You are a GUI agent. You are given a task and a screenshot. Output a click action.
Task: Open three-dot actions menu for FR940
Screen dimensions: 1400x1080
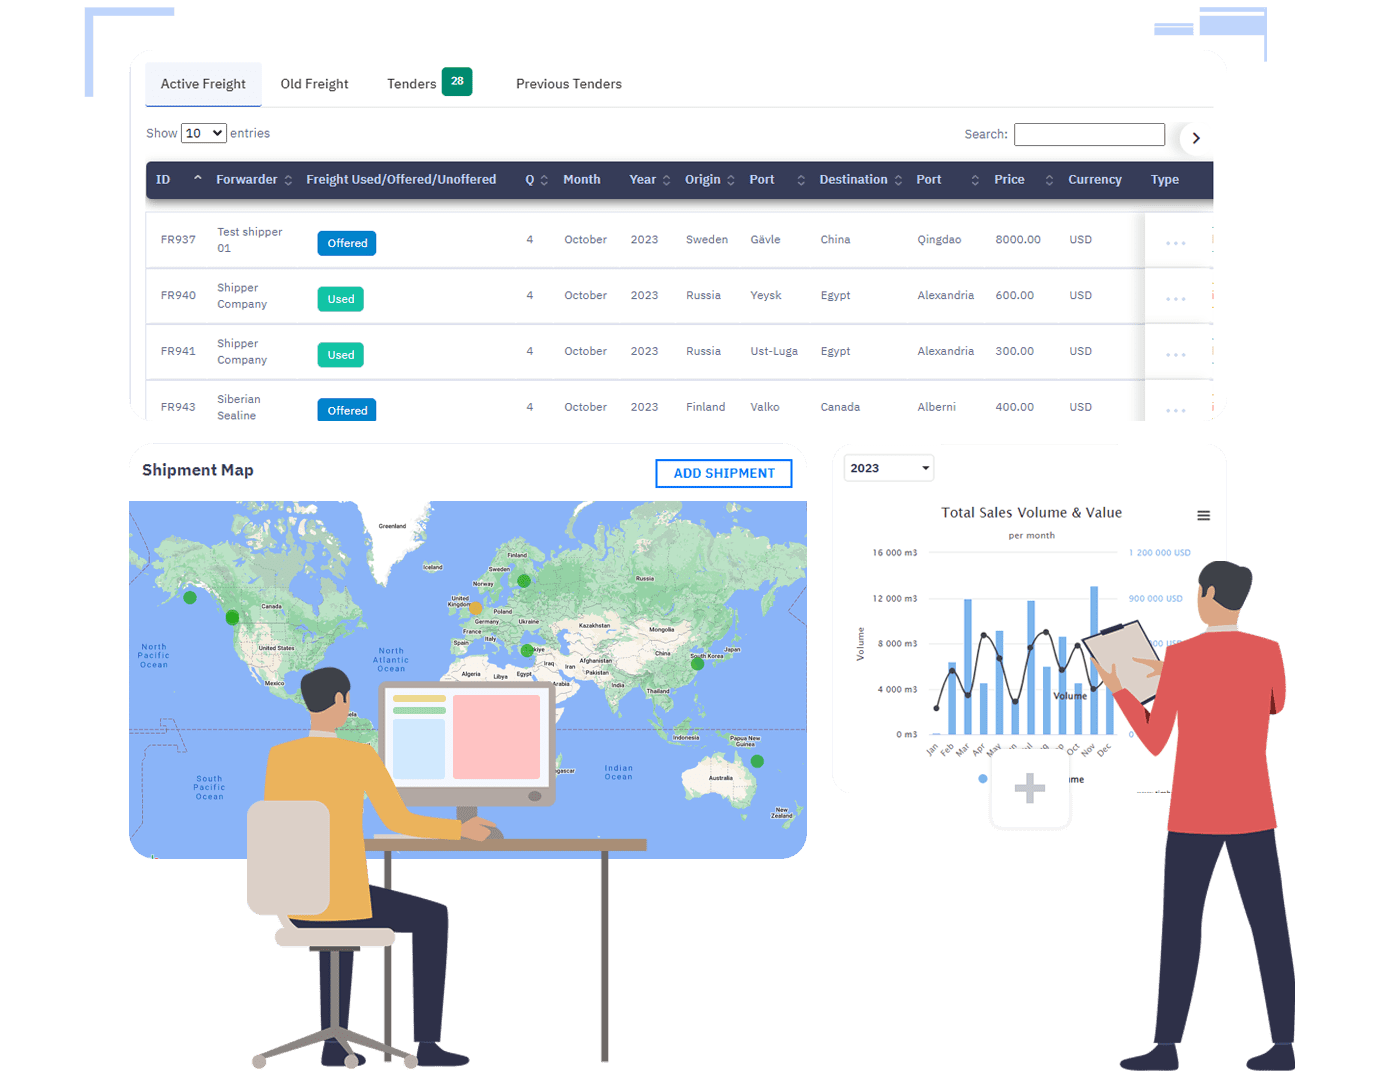pos(1176,299)
